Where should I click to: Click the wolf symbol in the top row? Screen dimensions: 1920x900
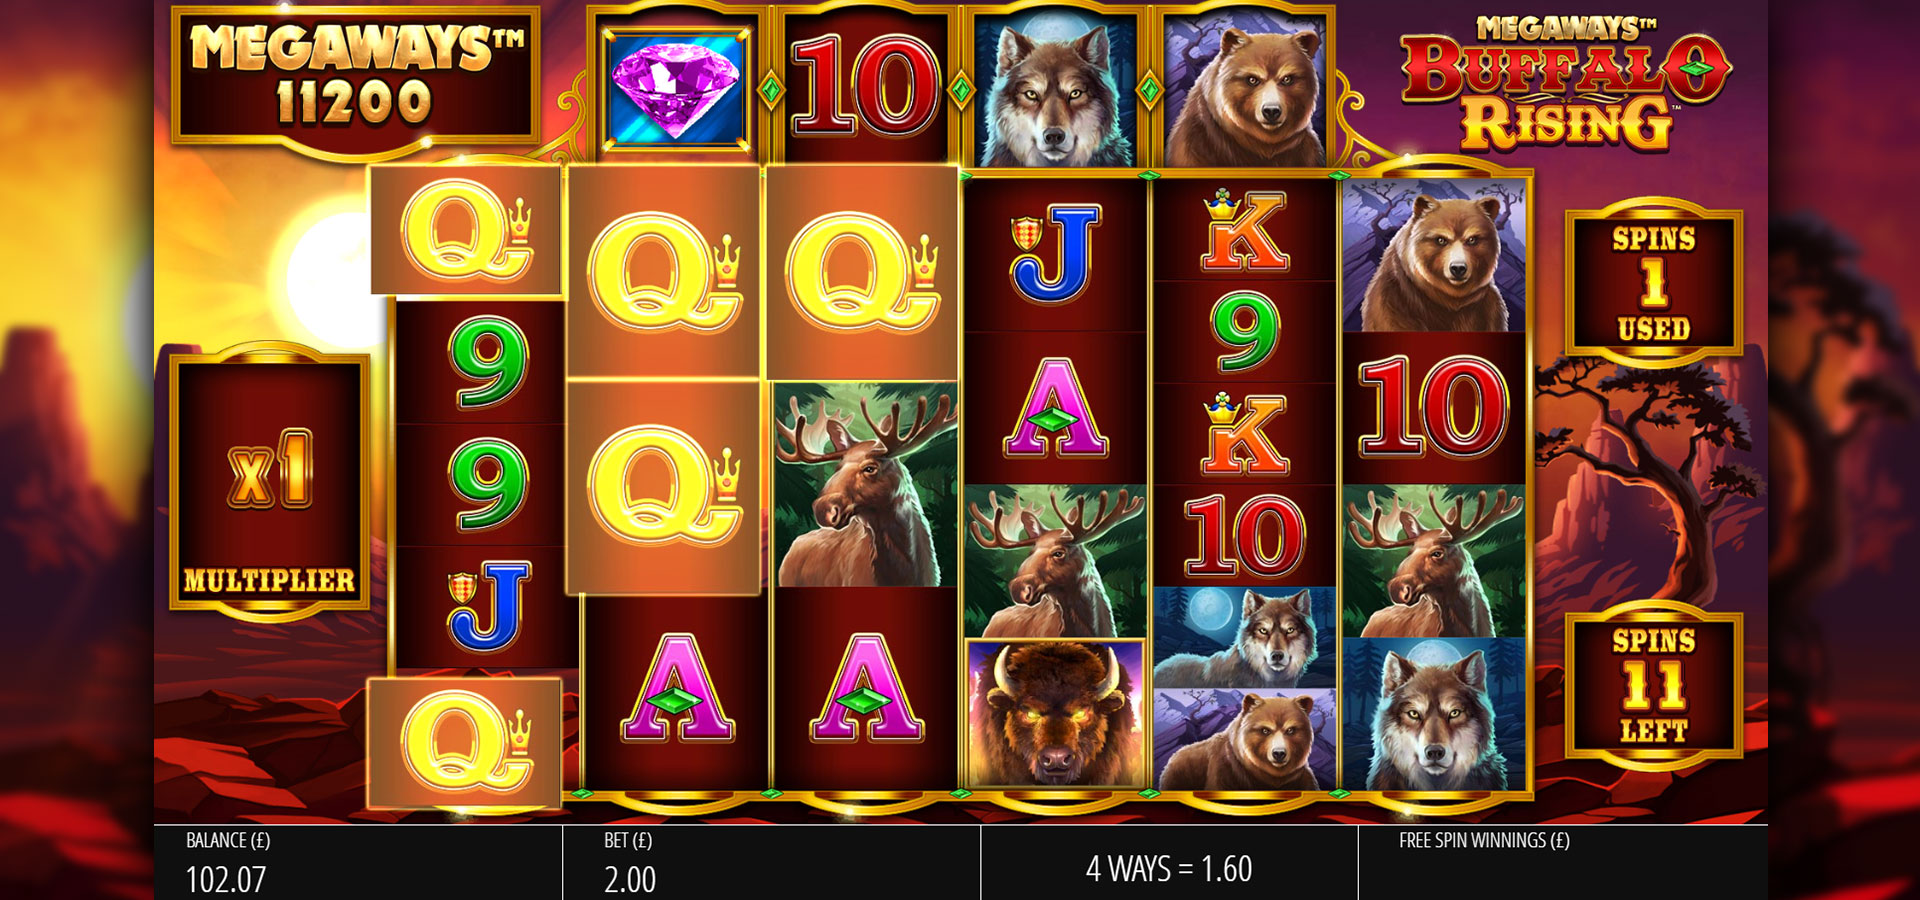(1055, 90)
